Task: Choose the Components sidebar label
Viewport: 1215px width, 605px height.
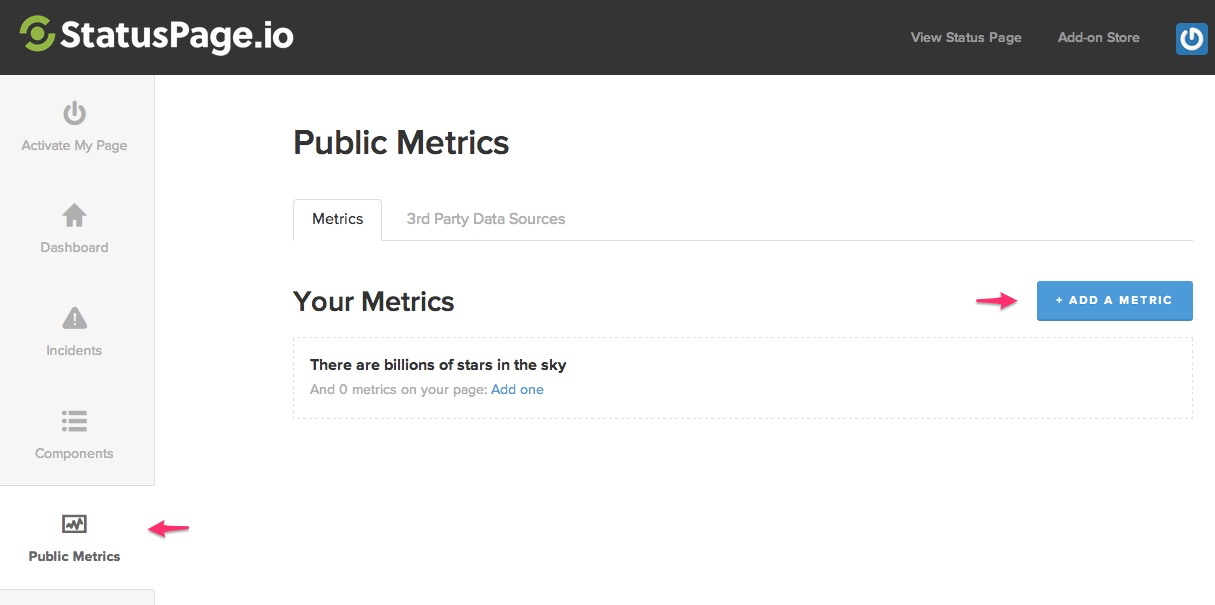Action: pyautogui.click(x=74, y=453)
